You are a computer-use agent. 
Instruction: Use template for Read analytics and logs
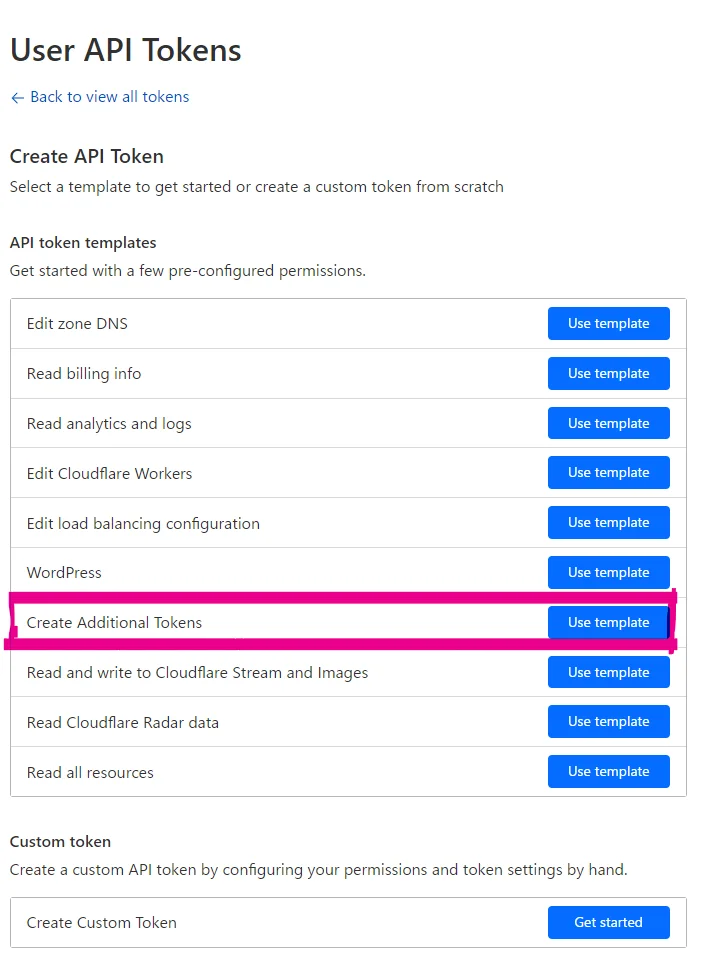click(x=608, y=423)
